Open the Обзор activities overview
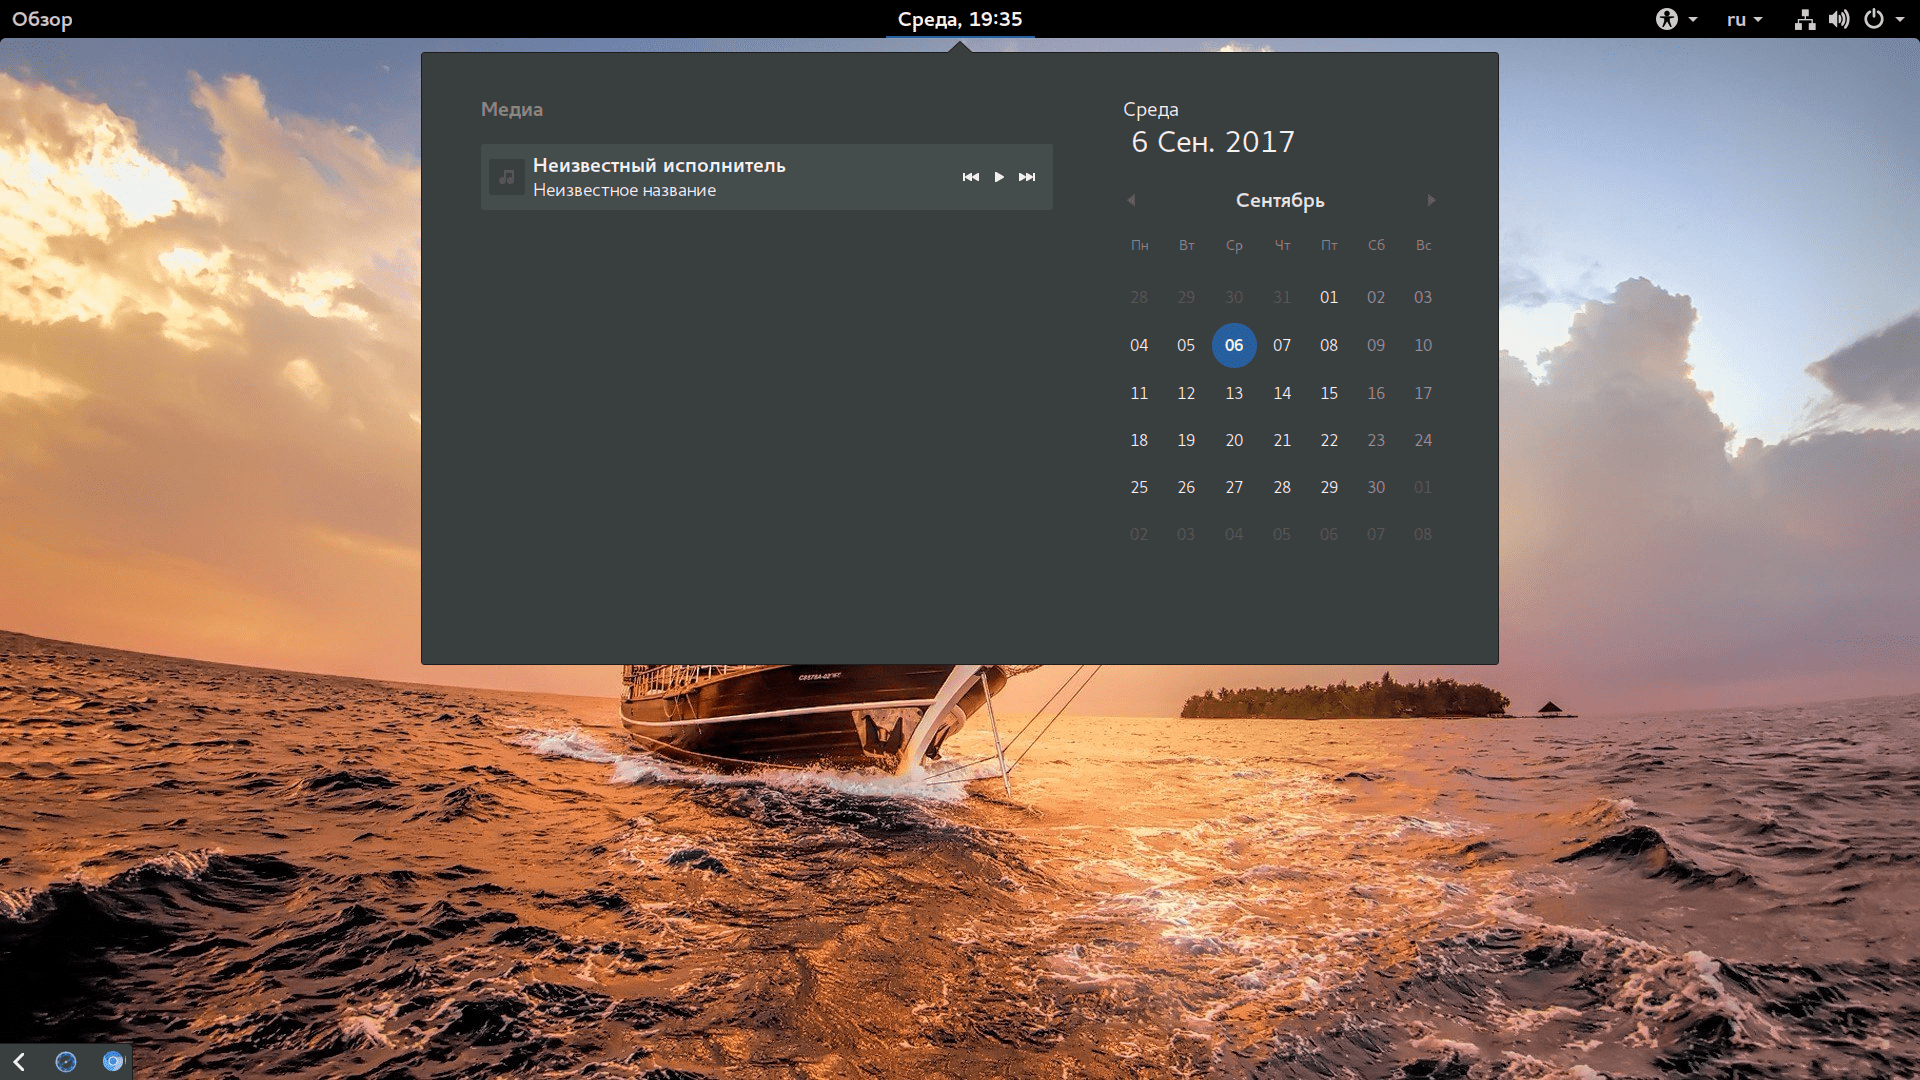1920x1080 pixels. [42, 19]
